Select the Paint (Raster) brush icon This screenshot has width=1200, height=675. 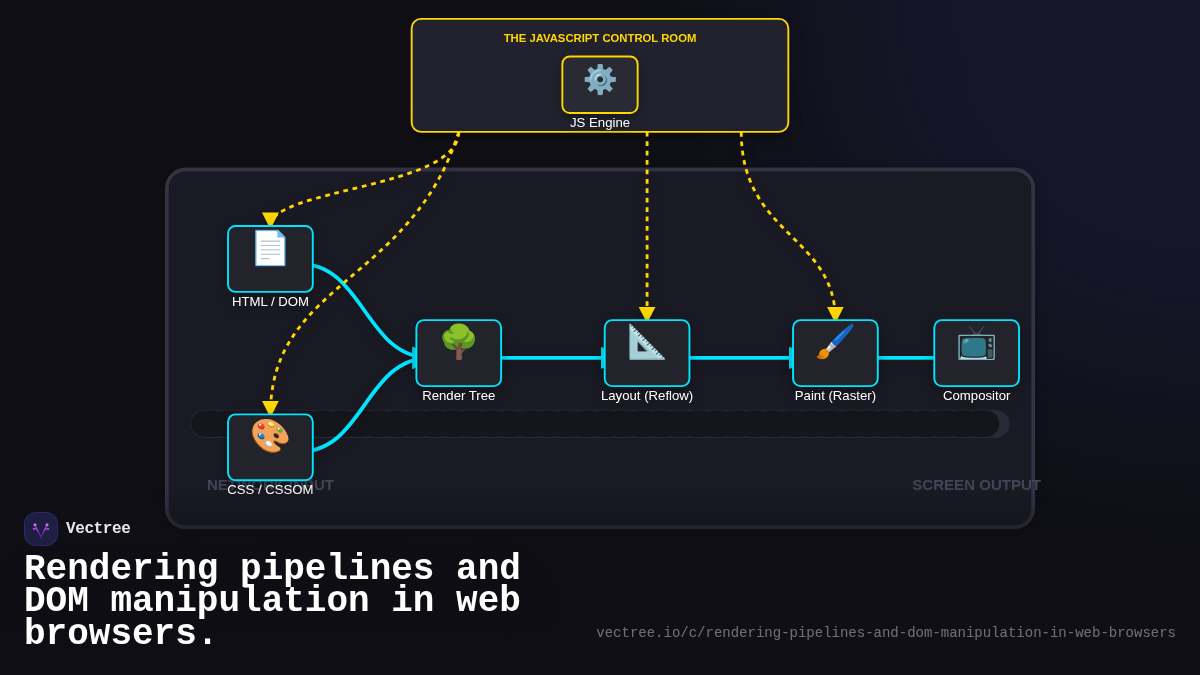pyautogui.click(x=835, y=352)
